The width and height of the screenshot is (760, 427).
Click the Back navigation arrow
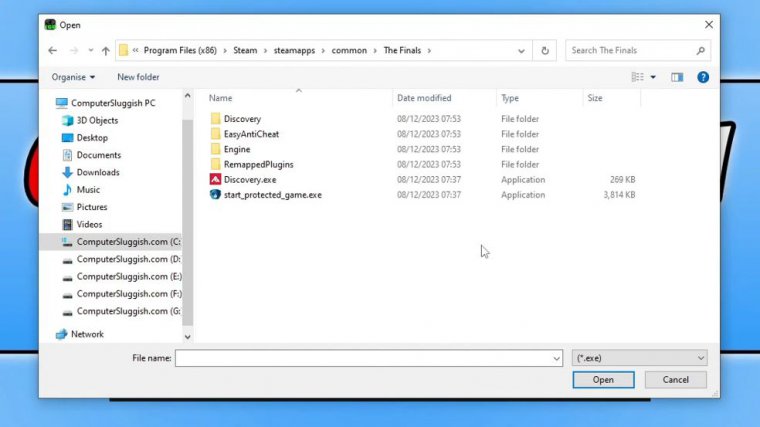pyautogui.click(x=53, y=51)
